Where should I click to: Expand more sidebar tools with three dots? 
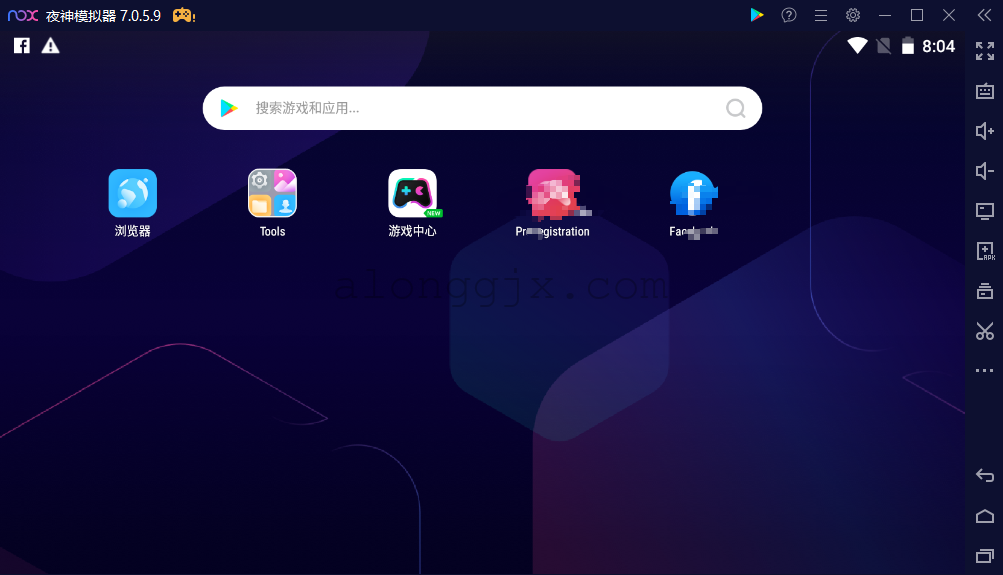(x=985, y=371)
